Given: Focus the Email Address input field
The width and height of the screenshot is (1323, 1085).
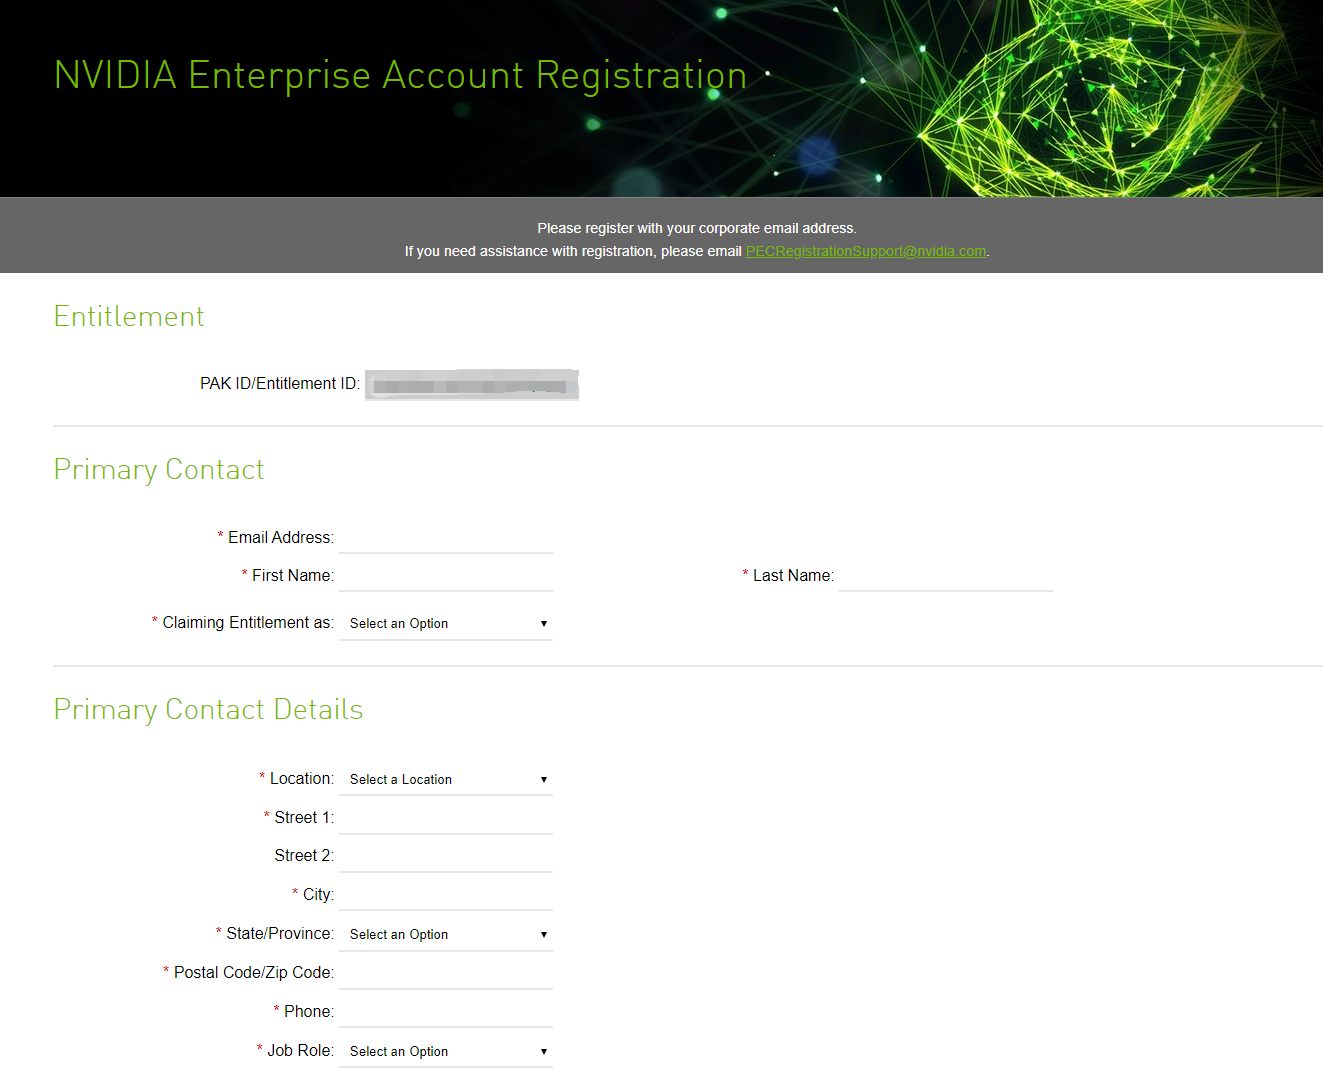Looking at the screenshot, I should [446, 537].
